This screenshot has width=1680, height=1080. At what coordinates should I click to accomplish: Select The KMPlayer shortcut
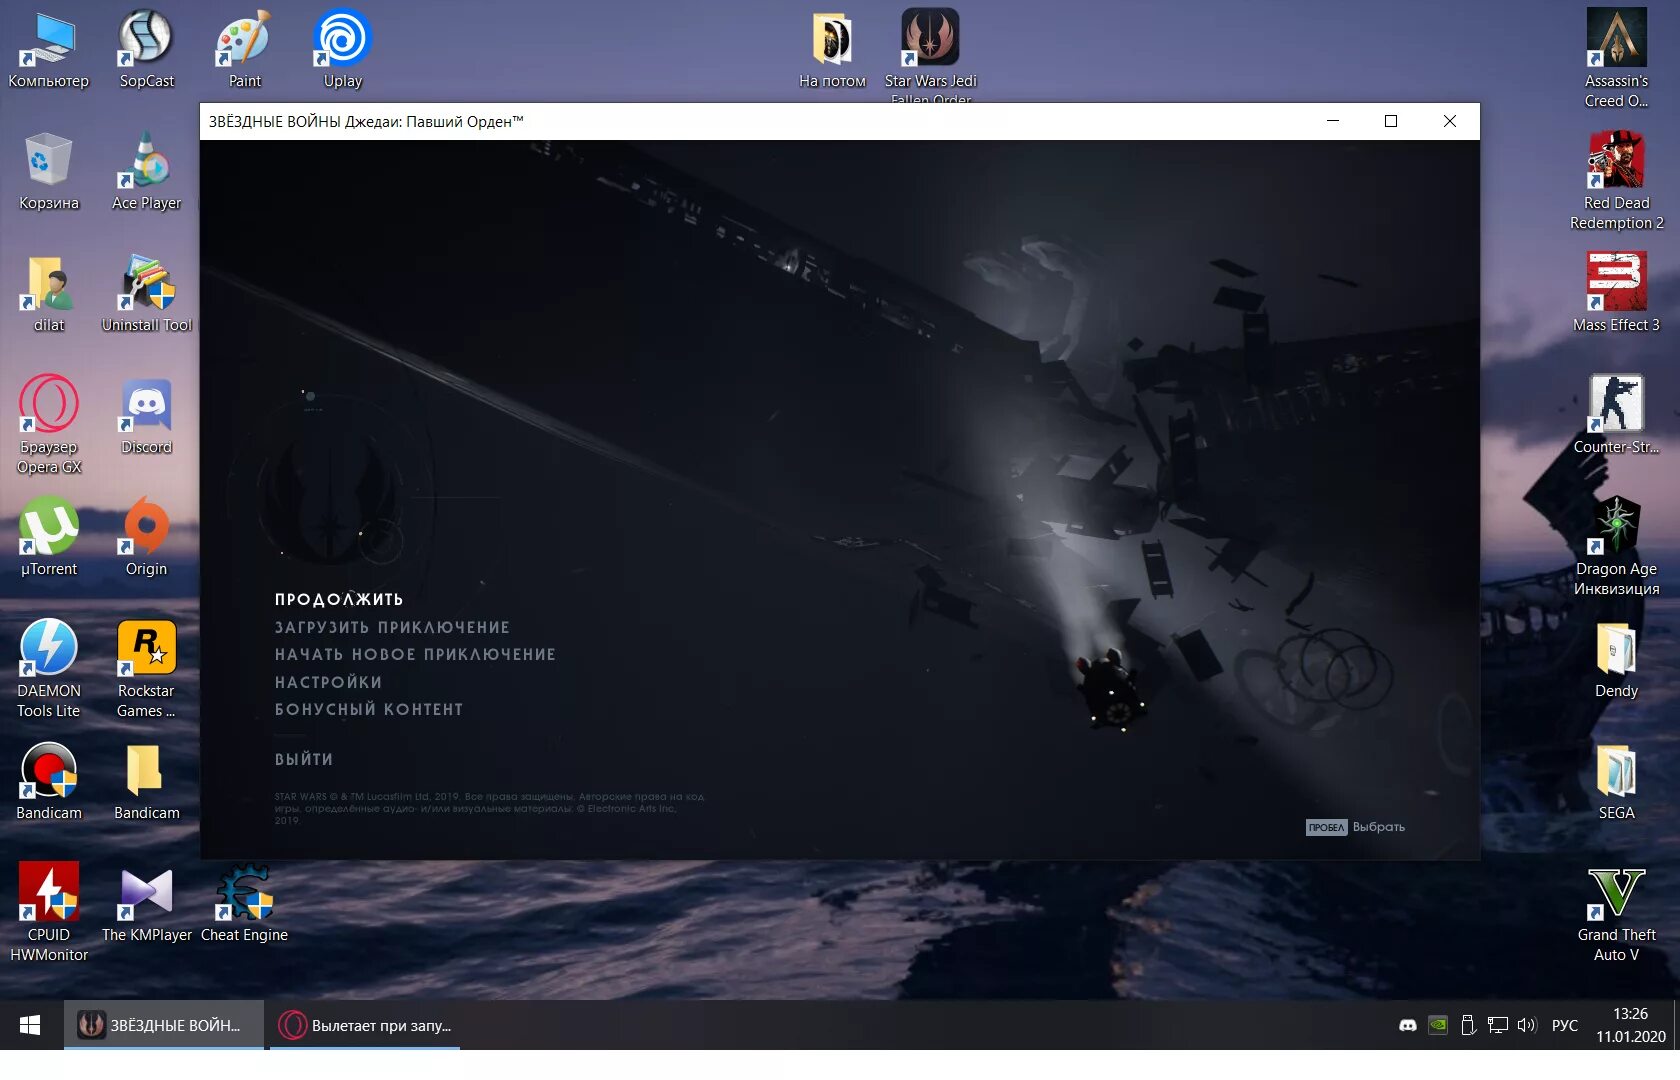(146, 904)
